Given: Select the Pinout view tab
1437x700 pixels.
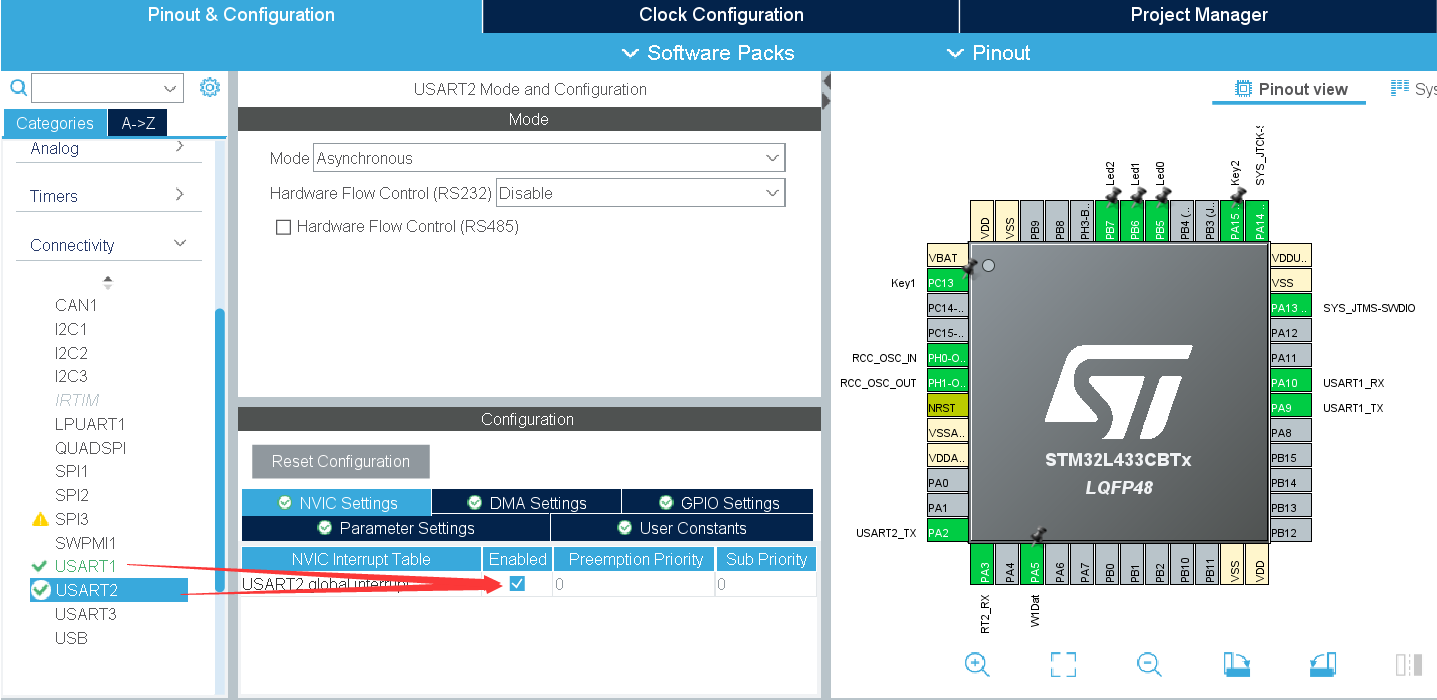Looking at the screenshot, I should coord(1292,89).
